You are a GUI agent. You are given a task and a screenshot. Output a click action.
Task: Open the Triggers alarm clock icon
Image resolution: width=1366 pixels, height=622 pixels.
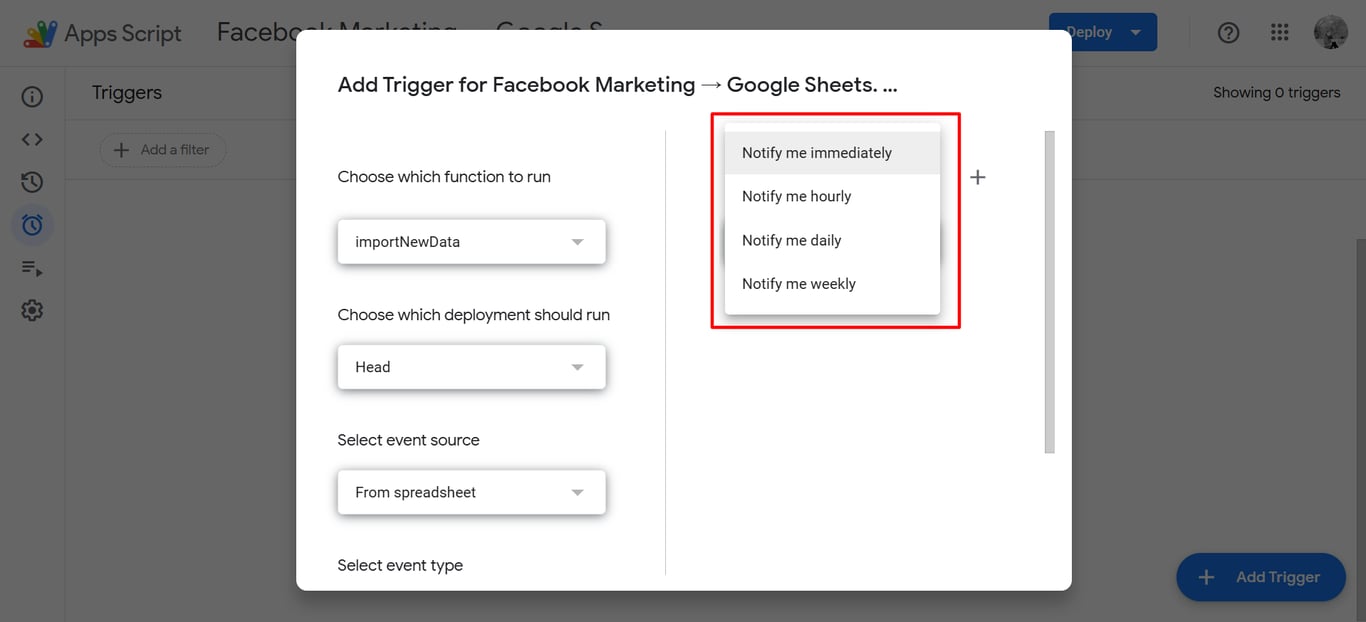pyautogui.click(x=32, y=225)
